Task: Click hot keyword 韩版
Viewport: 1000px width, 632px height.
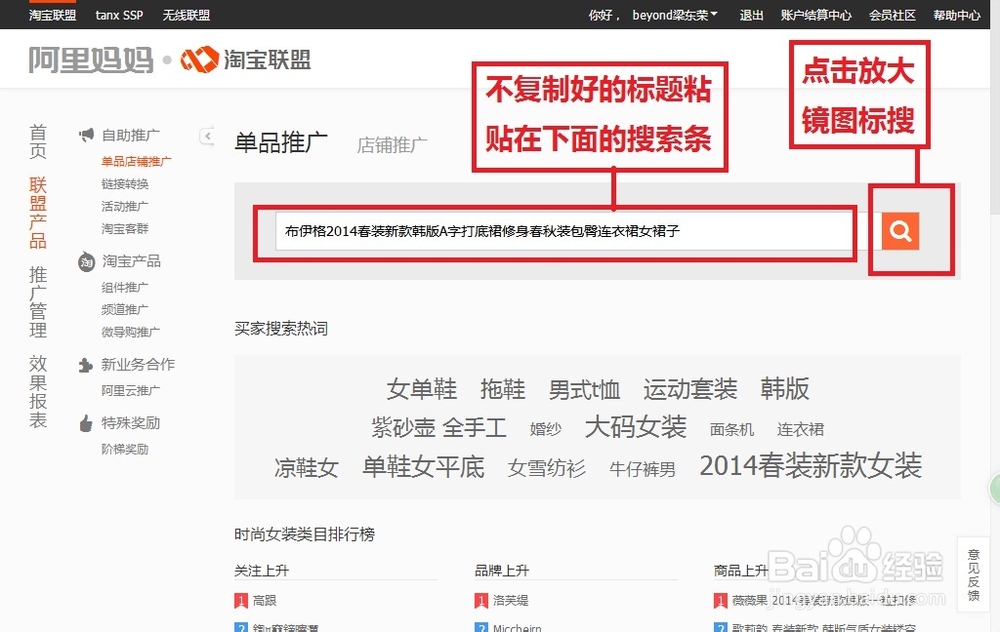Action: pyautogui.click(x=784, y=388)
